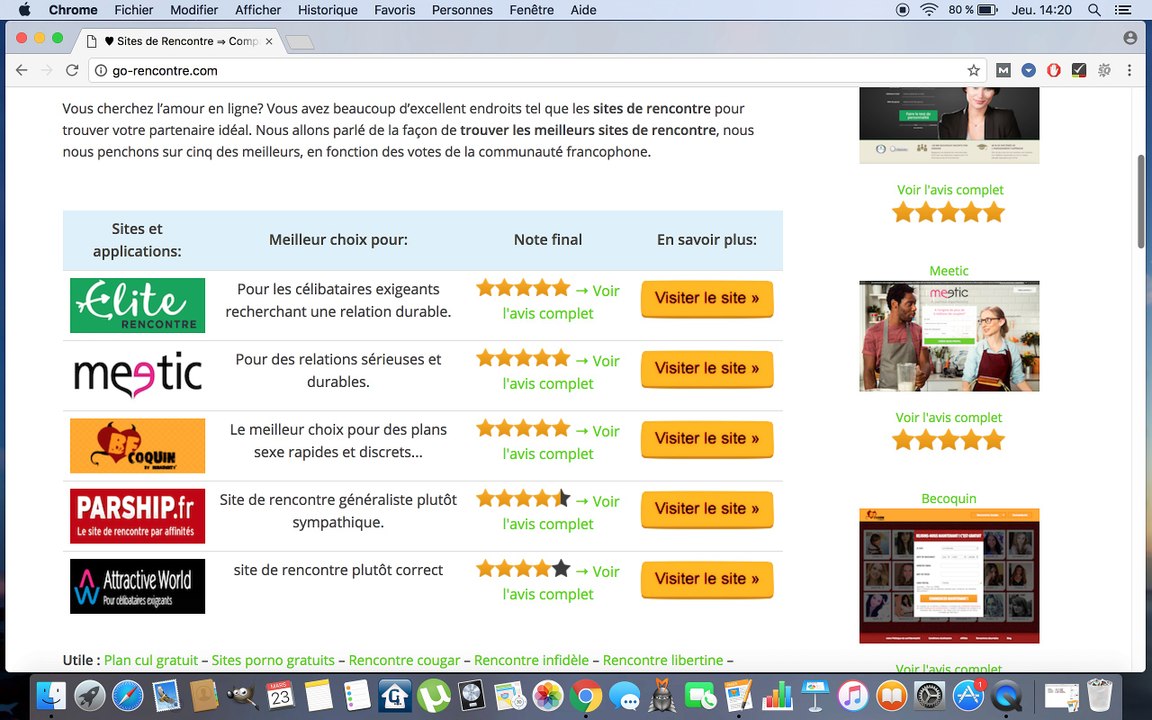Viewport: 1152px width, 720px height.
Task: Go back with the browser back arrow
Action: 21,71
